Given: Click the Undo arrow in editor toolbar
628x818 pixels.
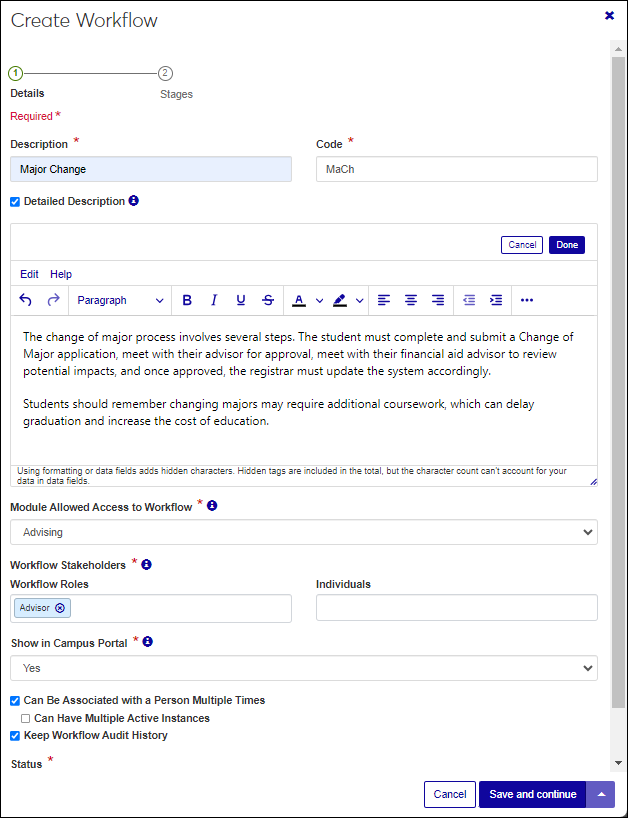Looking at the screenshot, I should point(26,300).
